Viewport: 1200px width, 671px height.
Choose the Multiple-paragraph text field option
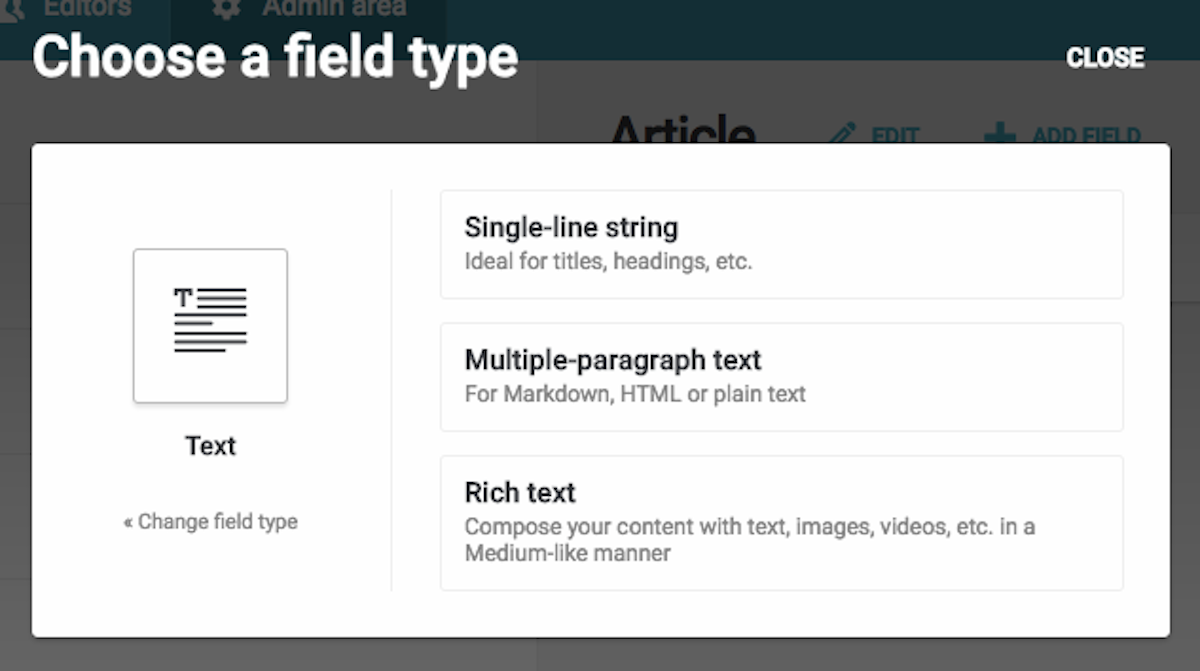(780, 377)
